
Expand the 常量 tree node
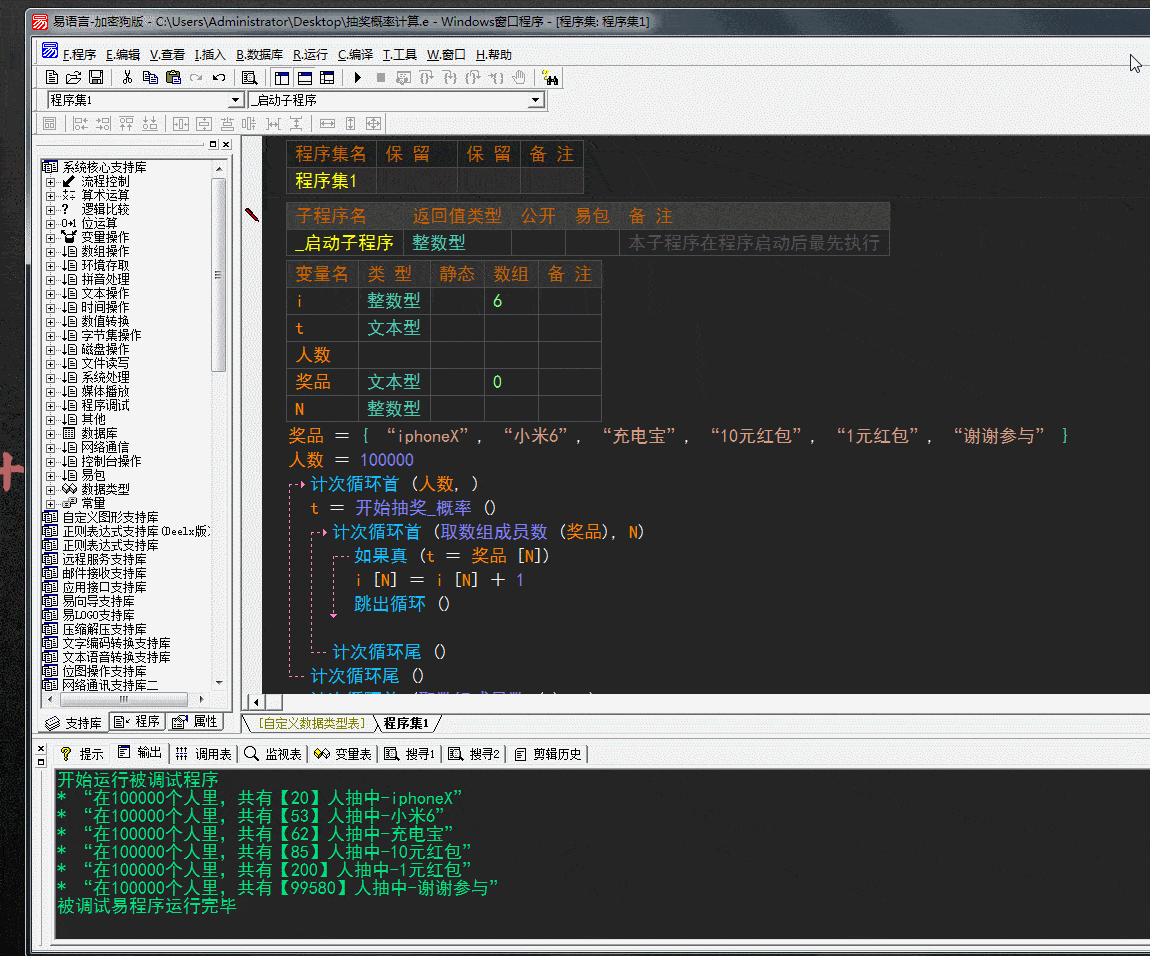(50, 503)
